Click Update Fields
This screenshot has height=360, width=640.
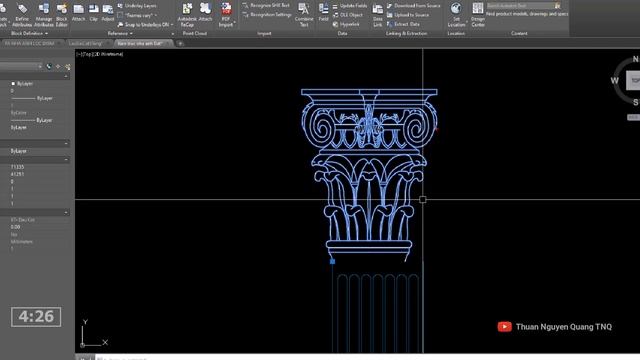click(349, 6)
